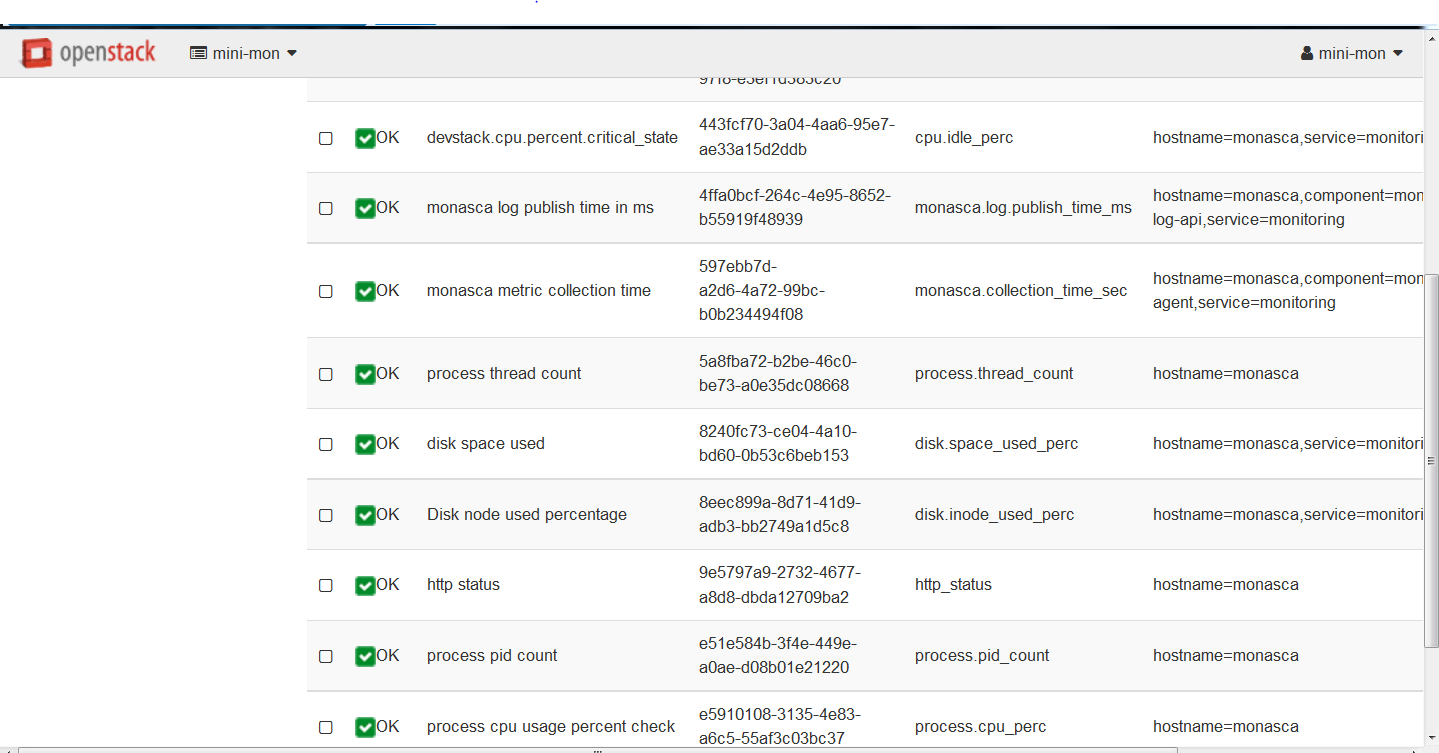1439x753 pixels.
Task: Open the mini-mon project dropdown
Action: [x=244, y=53]
